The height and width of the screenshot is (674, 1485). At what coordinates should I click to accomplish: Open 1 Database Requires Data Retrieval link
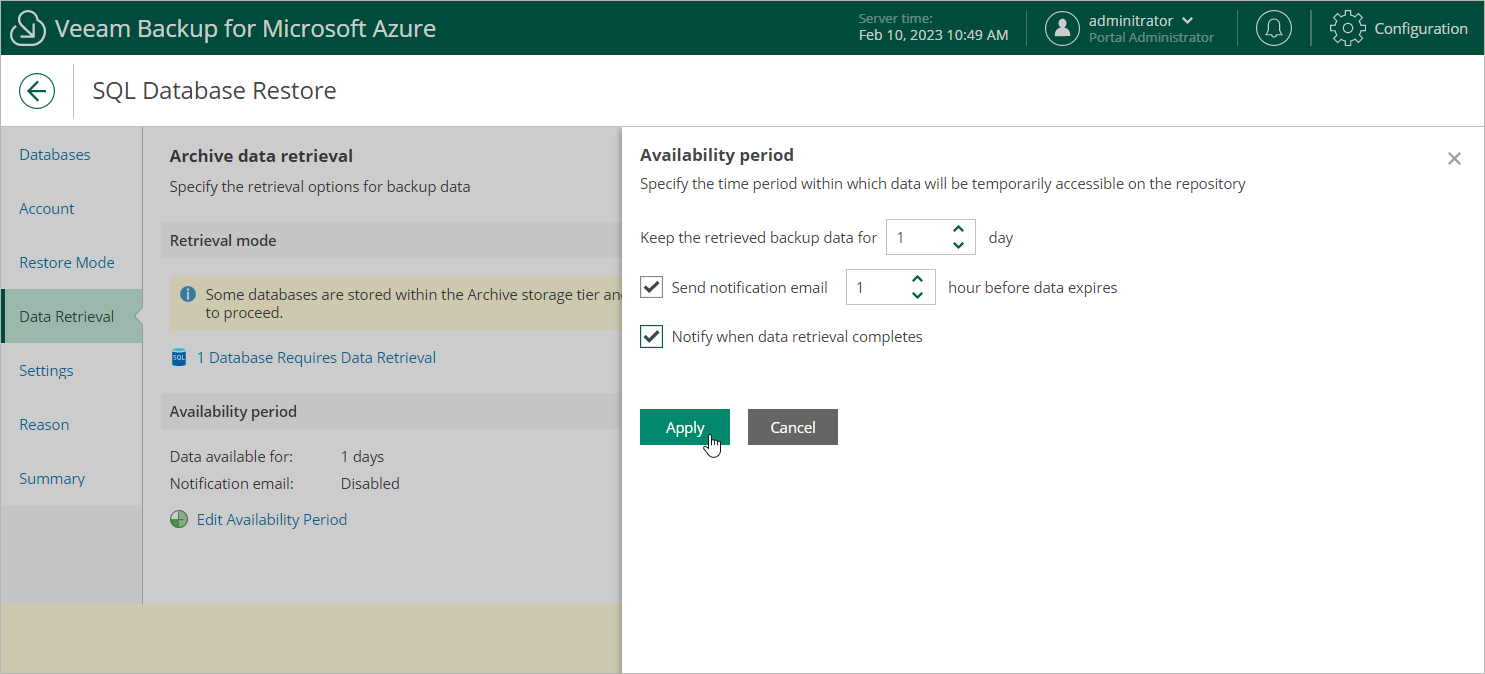tap(316, 358)
